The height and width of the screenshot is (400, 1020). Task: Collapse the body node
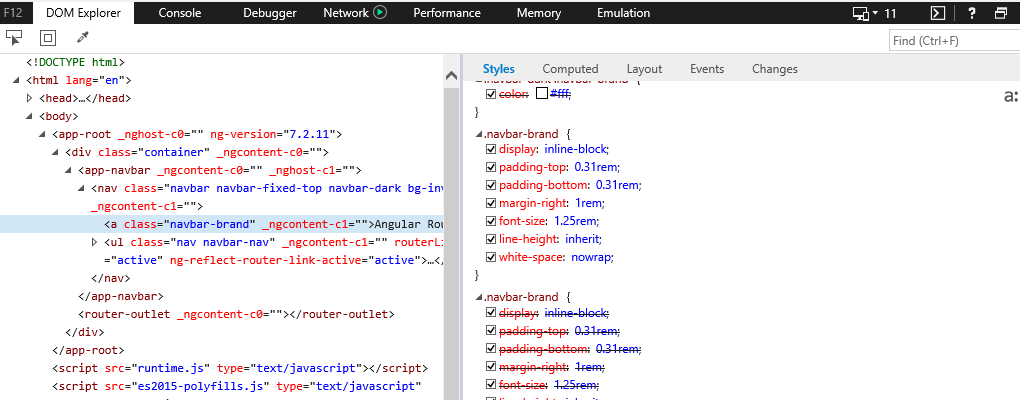(29, 117)
